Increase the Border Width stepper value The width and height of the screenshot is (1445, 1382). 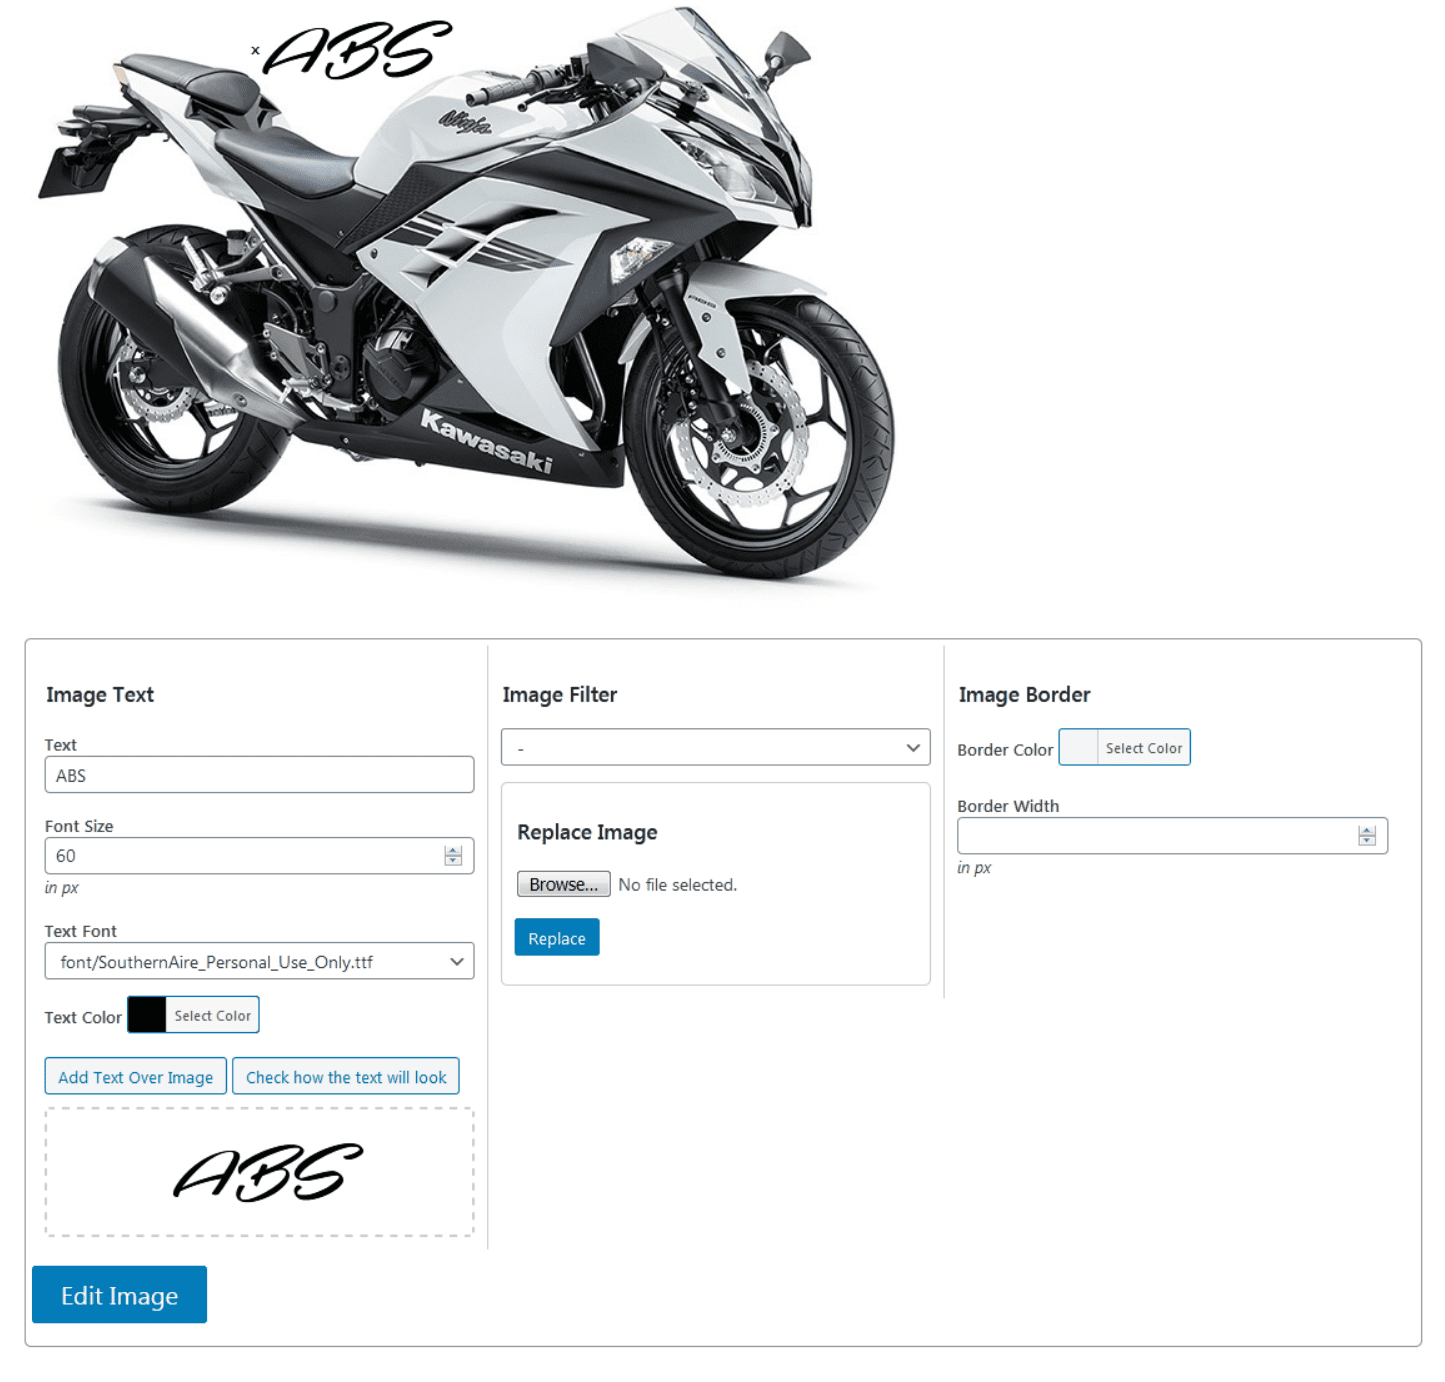click(1367, 830)
